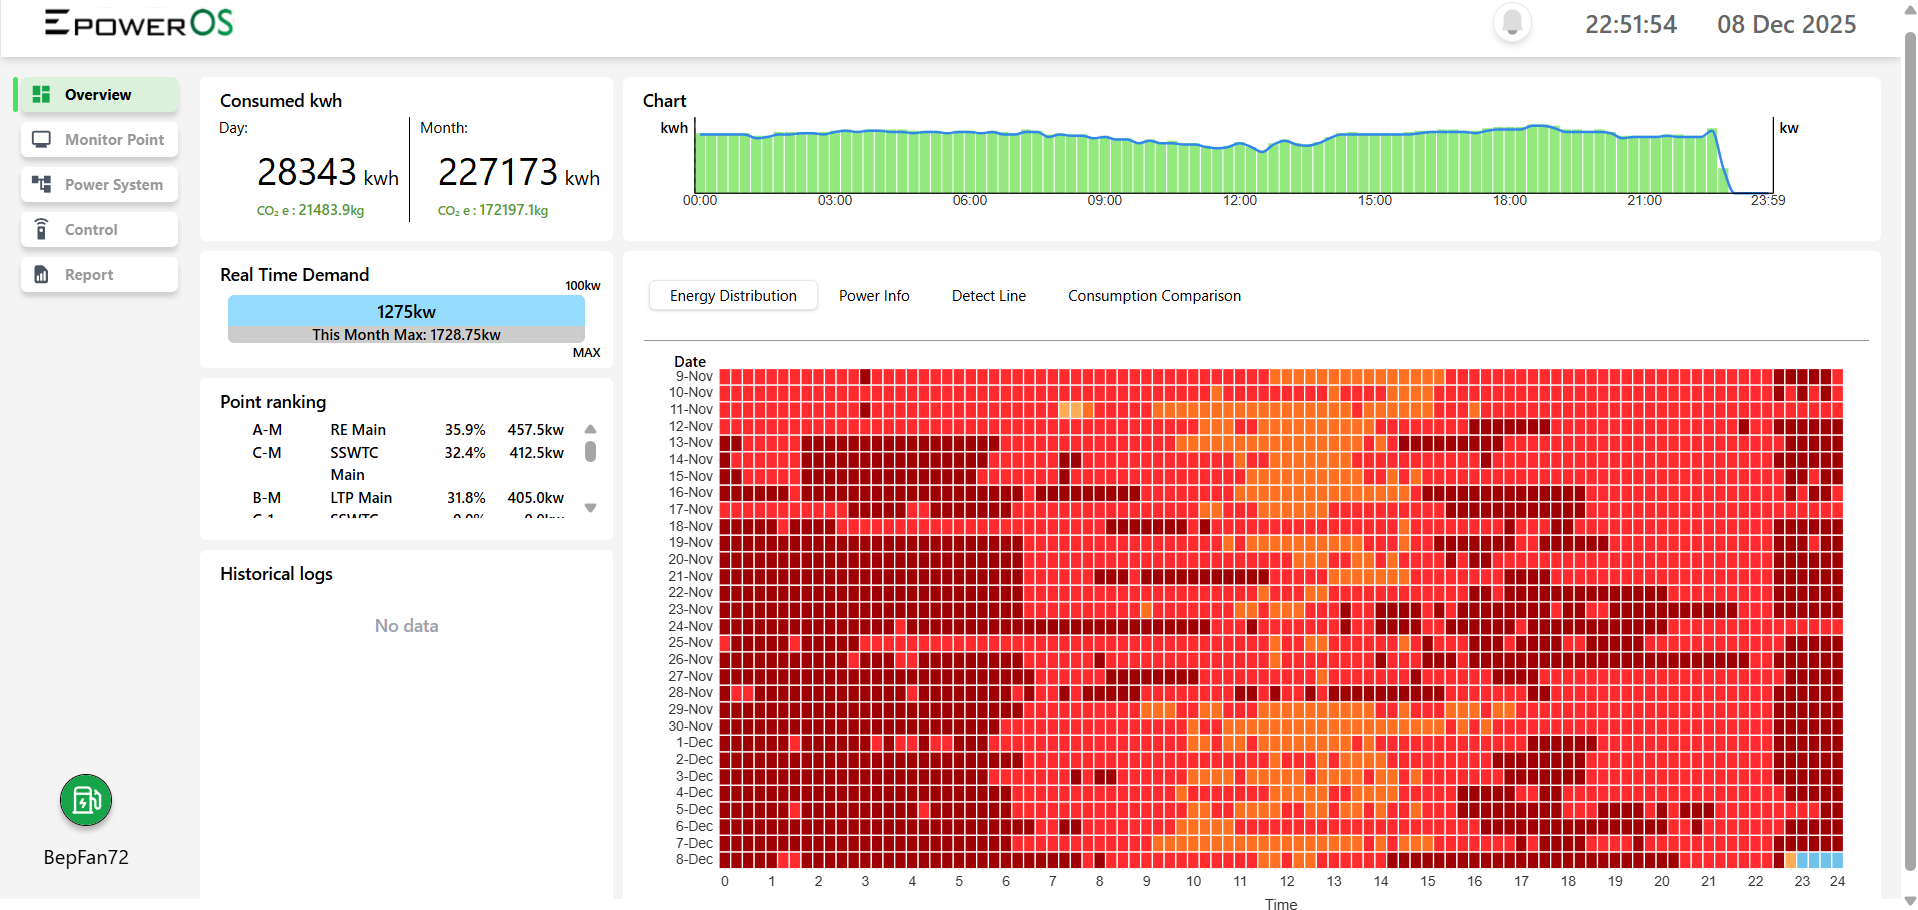Click the date 08 Dec 2025

pyautogui.click(x=1786, y=24)
